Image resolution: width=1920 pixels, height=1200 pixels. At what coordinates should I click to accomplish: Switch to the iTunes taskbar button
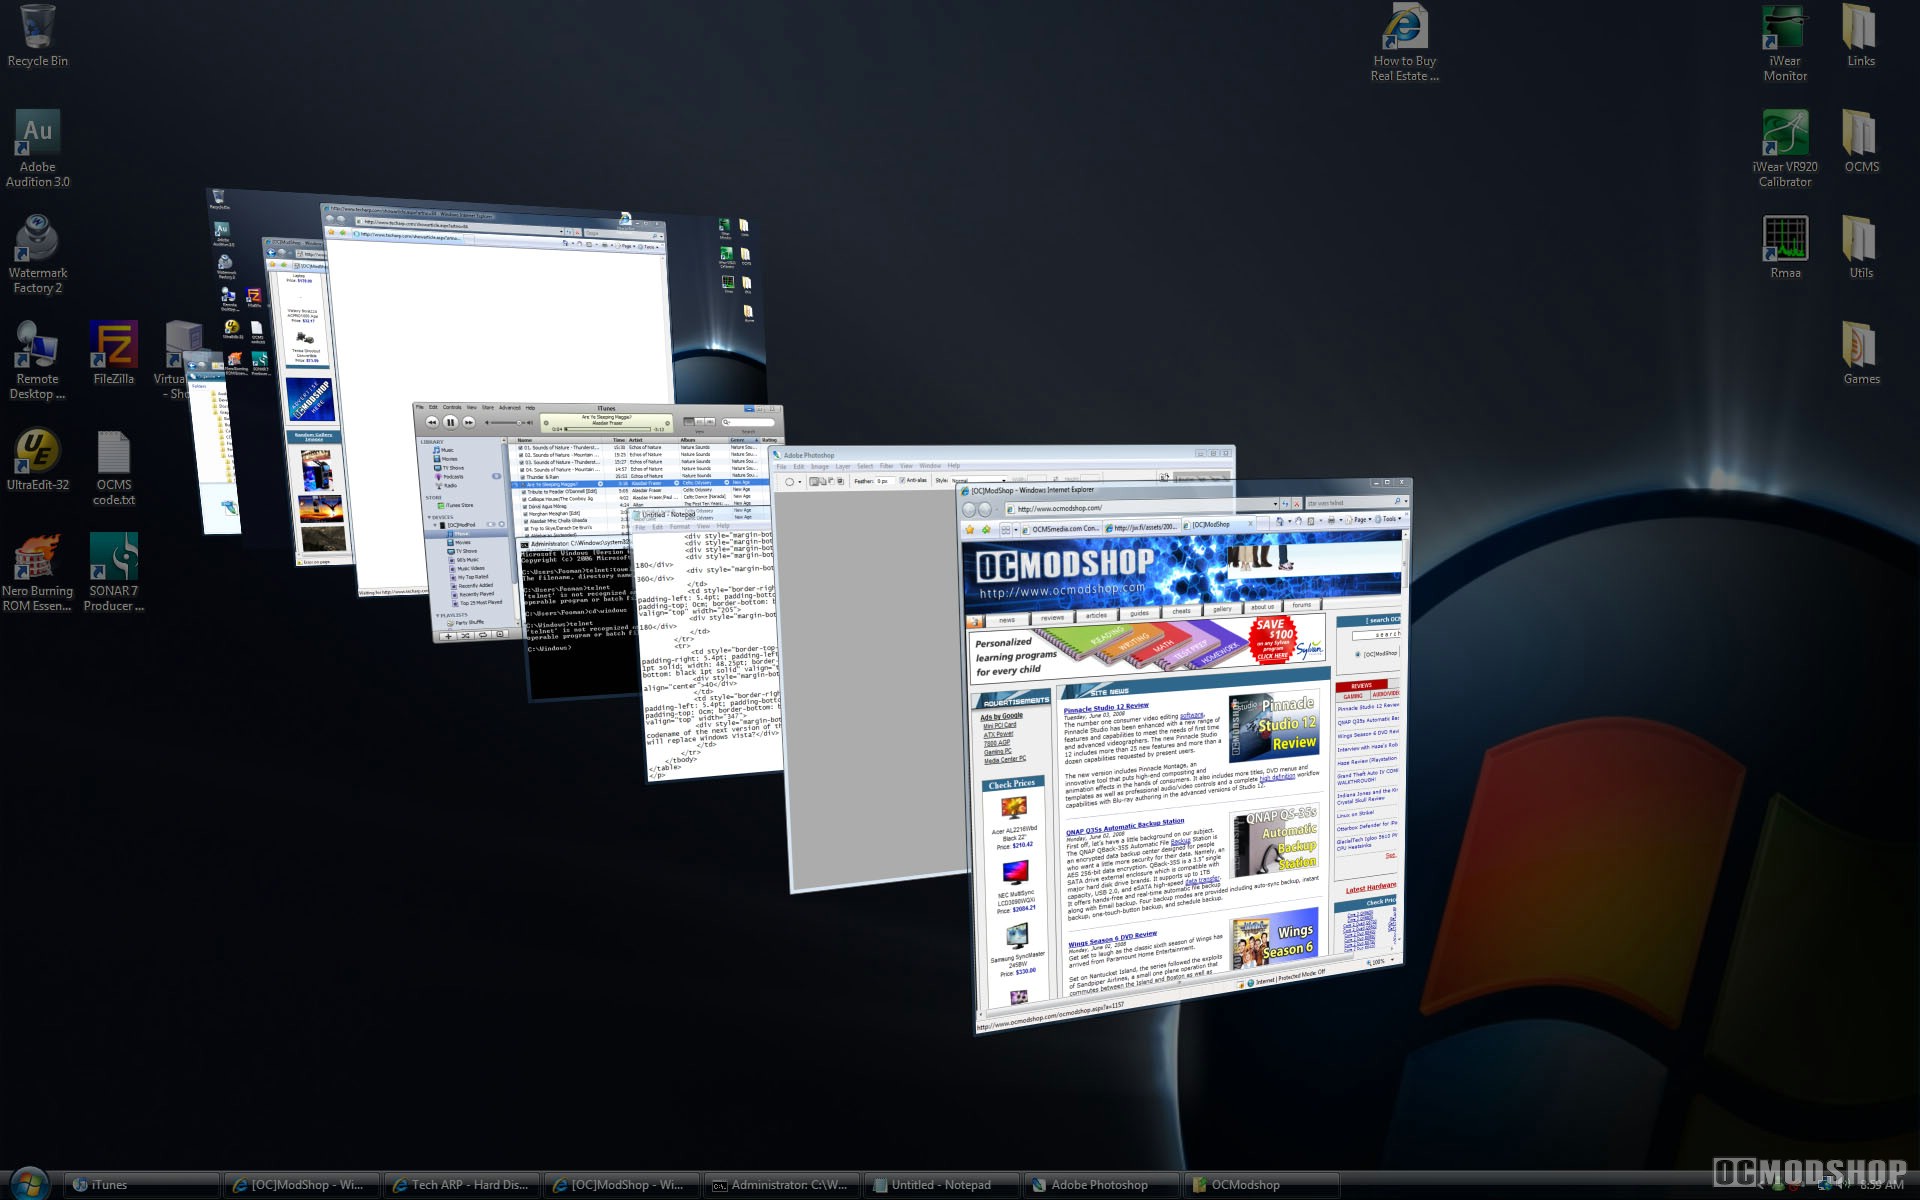(x=142, y=1185)
